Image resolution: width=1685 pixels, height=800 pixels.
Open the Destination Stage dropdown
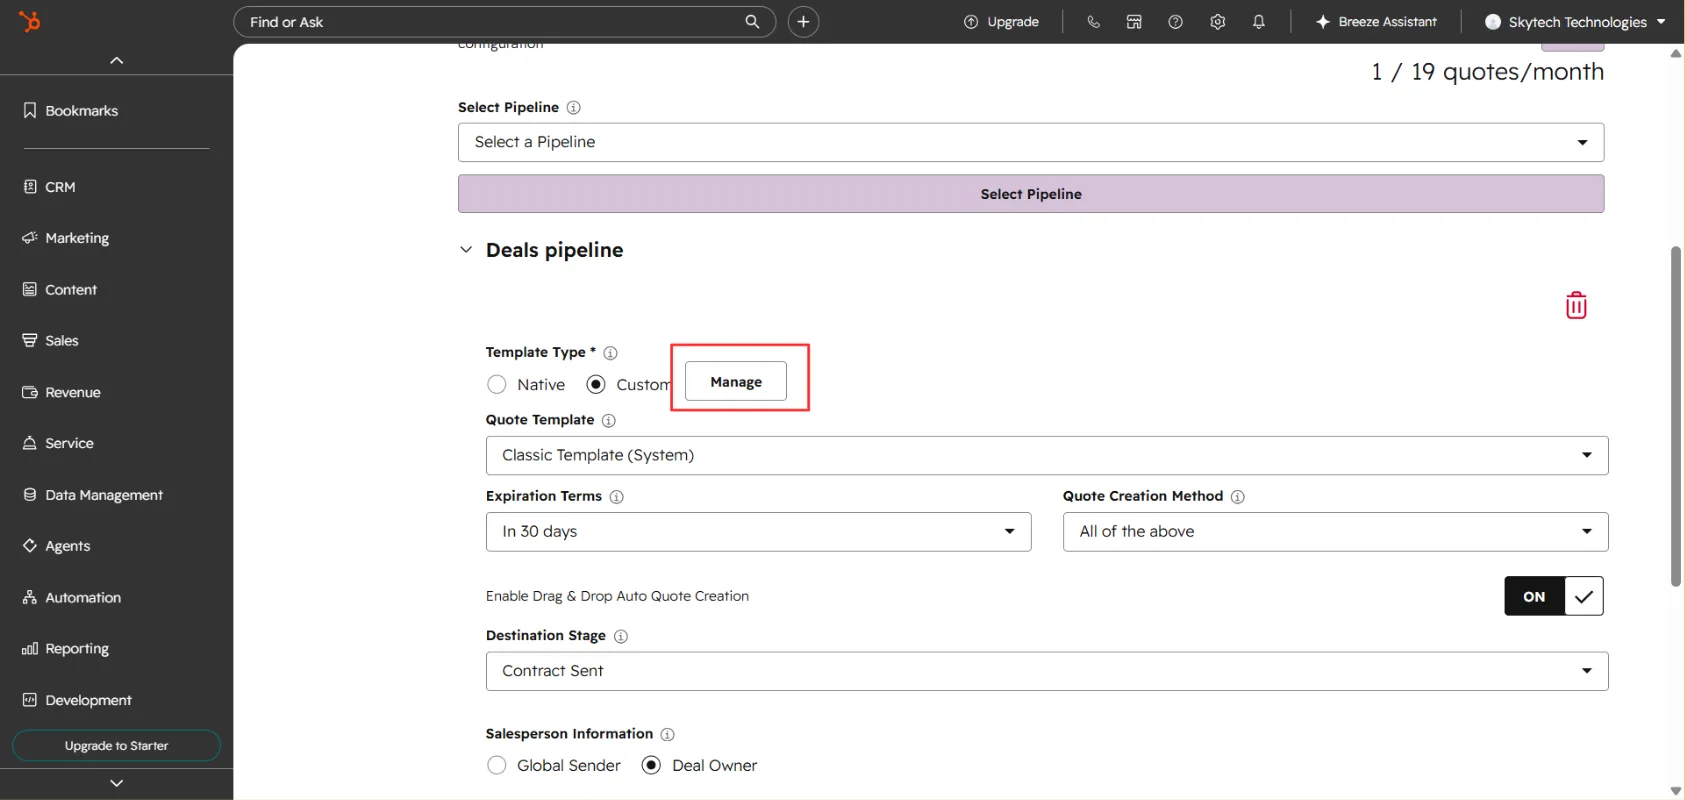tap(1047, 672)
